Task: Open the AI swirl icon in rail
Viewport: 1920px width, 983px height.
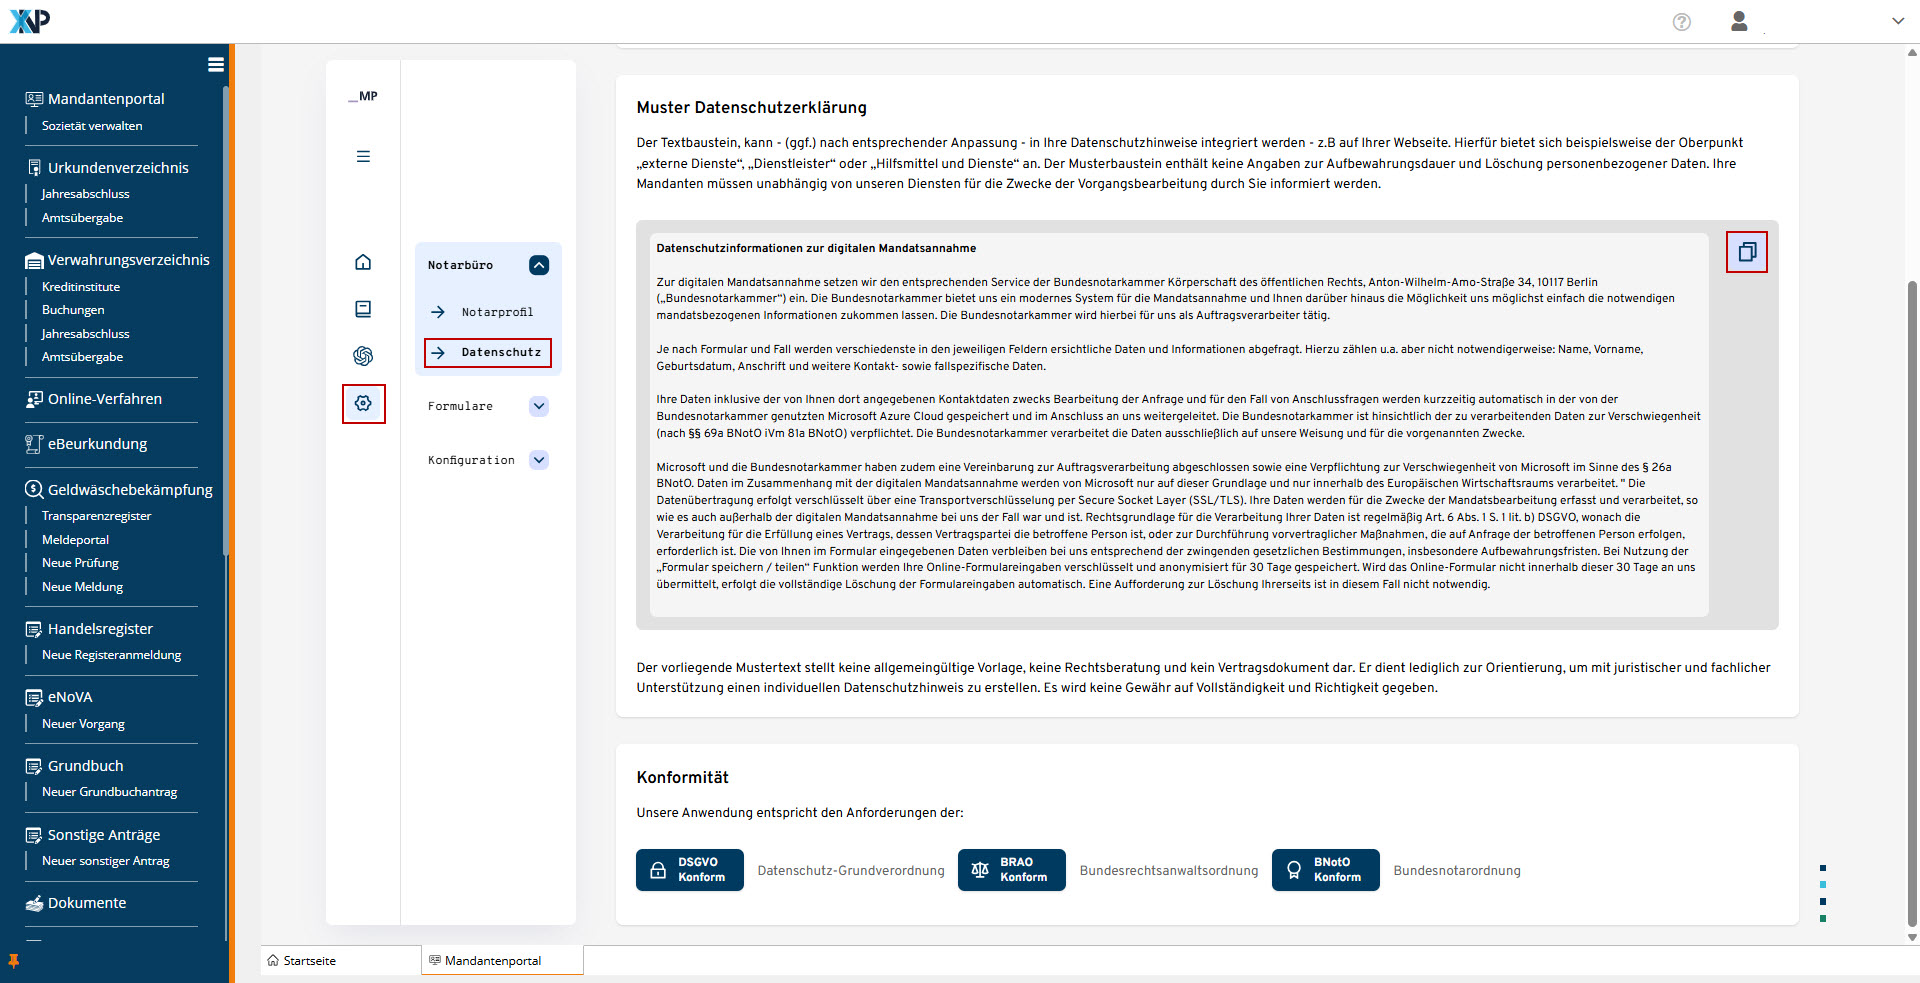Action: coord(363,356)
